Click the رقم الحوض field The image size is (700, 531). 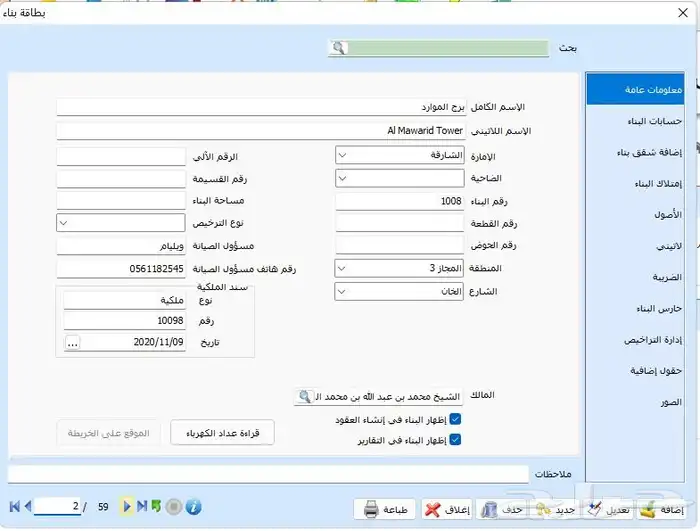tap(400, 245)
